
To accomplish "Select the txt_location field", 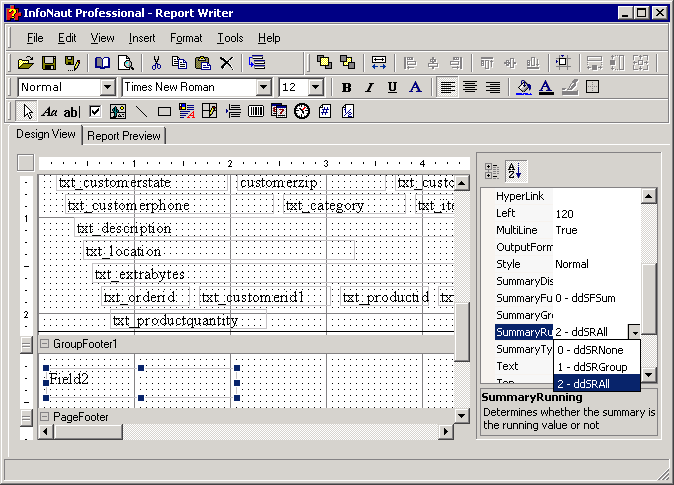I will click(219, 251).
